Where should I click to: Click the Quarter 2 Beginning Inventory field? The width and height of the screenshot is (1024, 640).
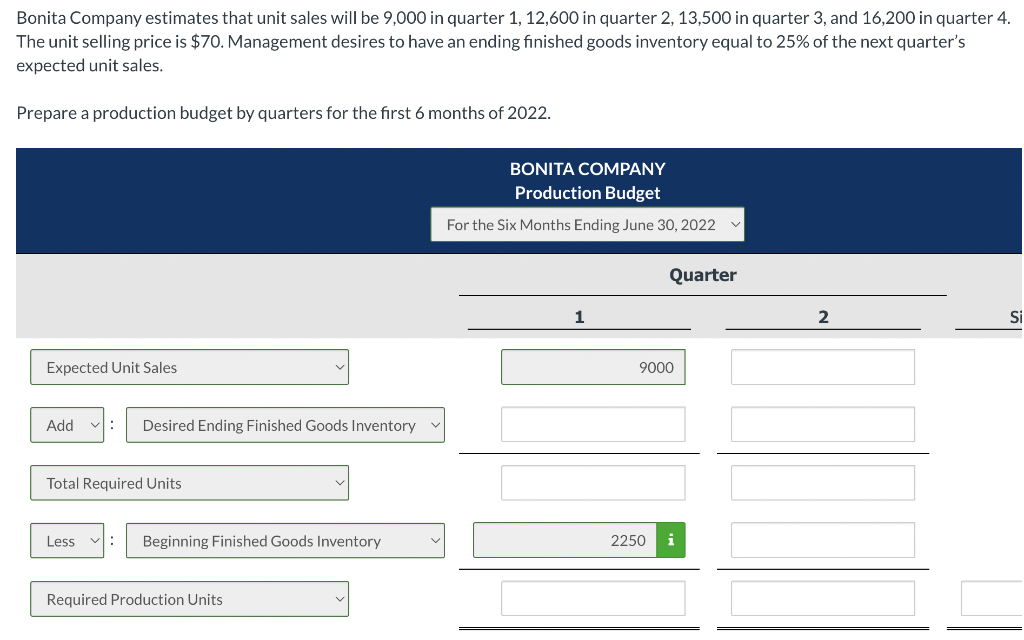(822, 540)
